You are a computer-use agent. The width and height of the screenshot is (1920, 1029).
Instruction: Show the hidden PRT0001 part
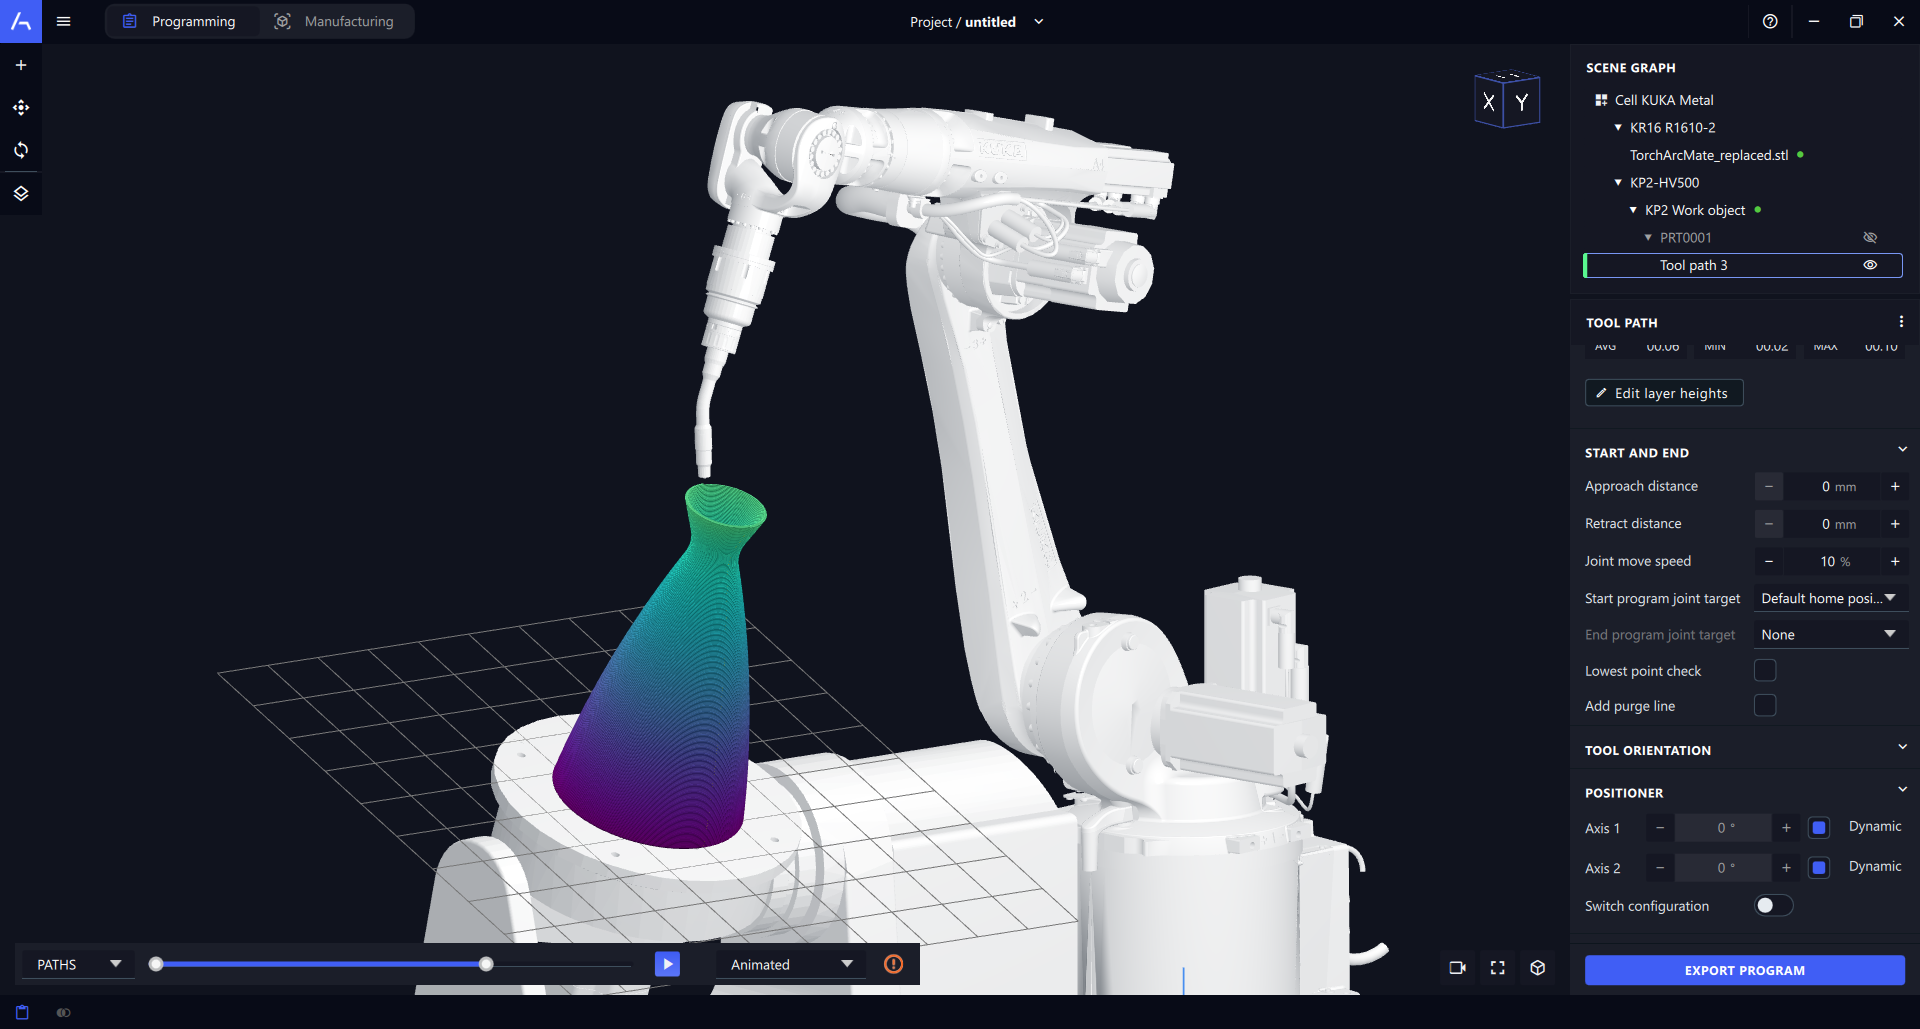pyautogui.click(x=1870, y=238)
